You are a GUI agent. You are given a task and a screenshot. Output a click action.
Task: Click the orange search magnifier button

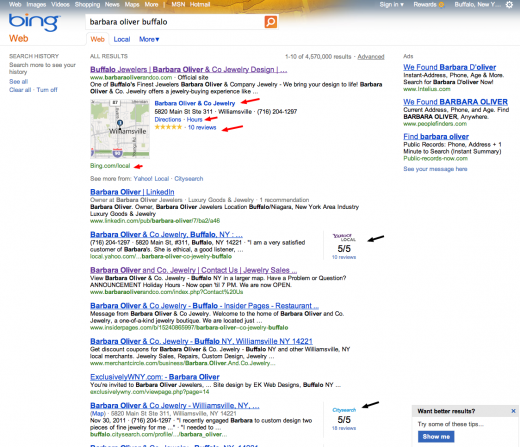271,22
